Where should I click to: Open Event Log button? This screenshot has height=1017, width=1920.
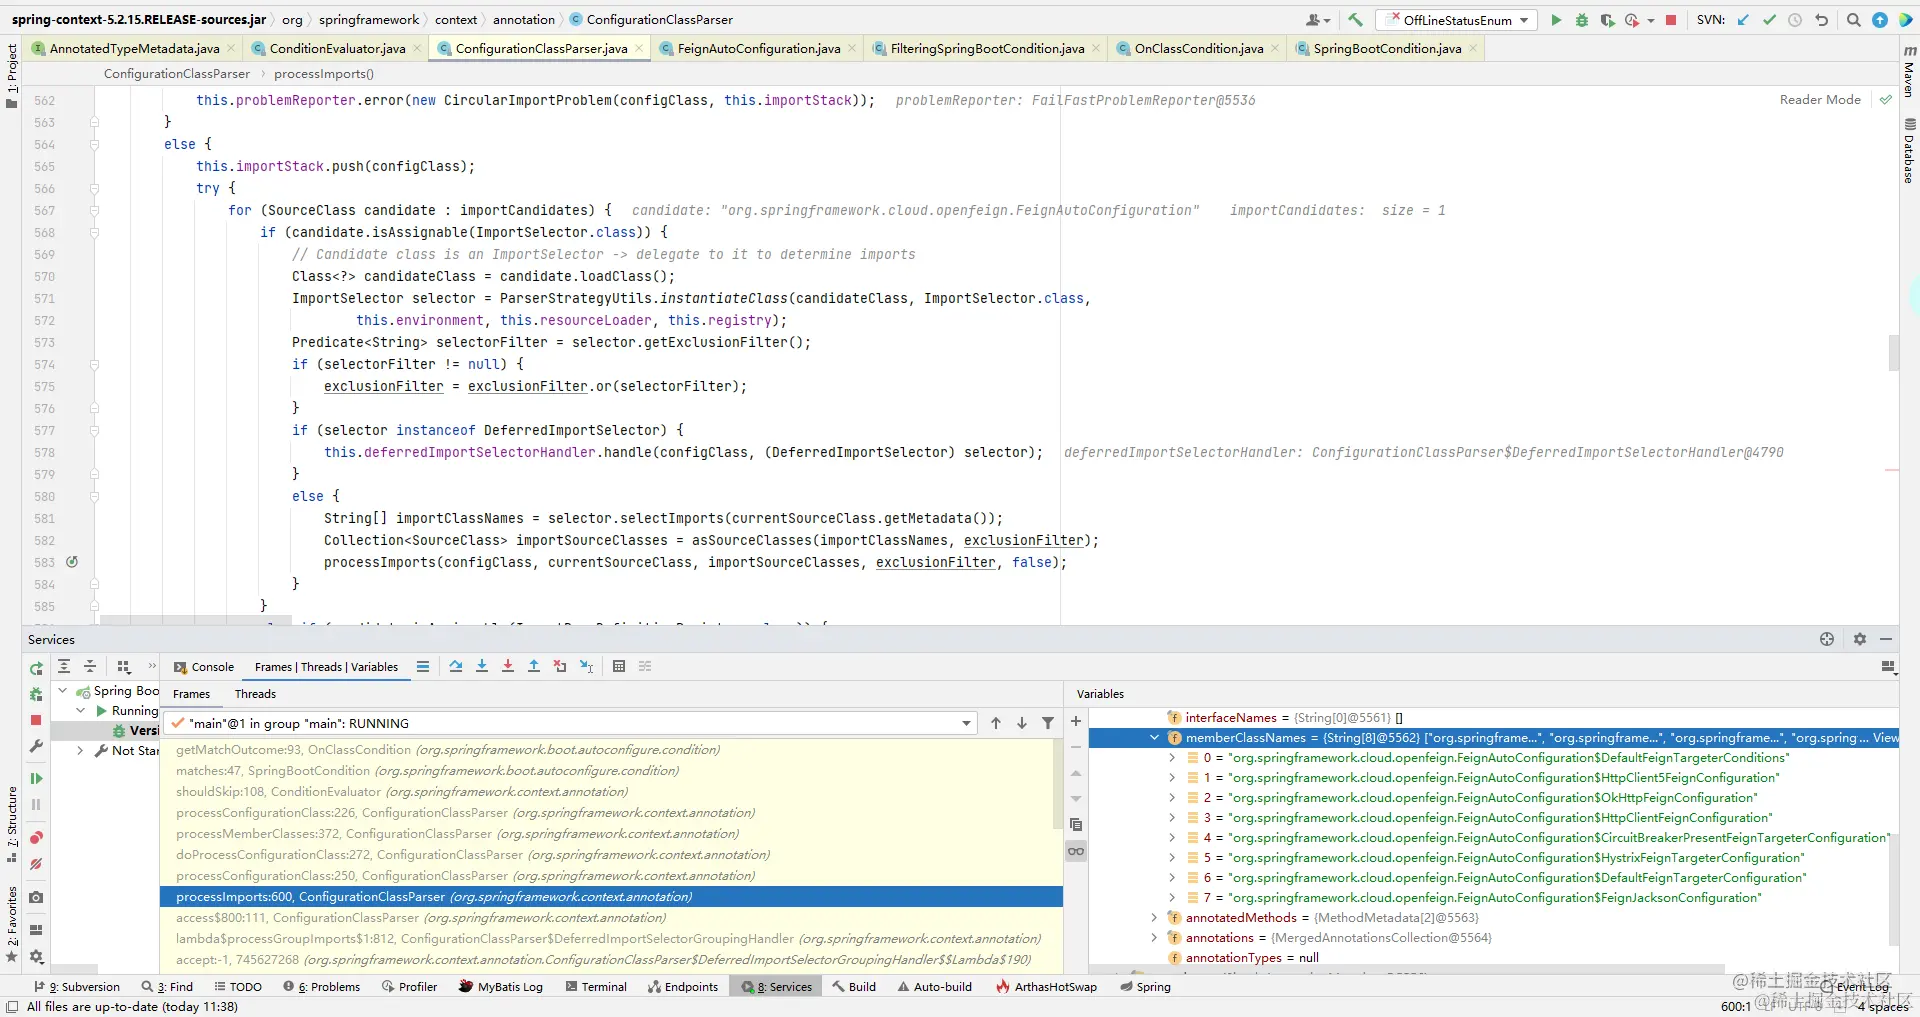pos(1856,987)
